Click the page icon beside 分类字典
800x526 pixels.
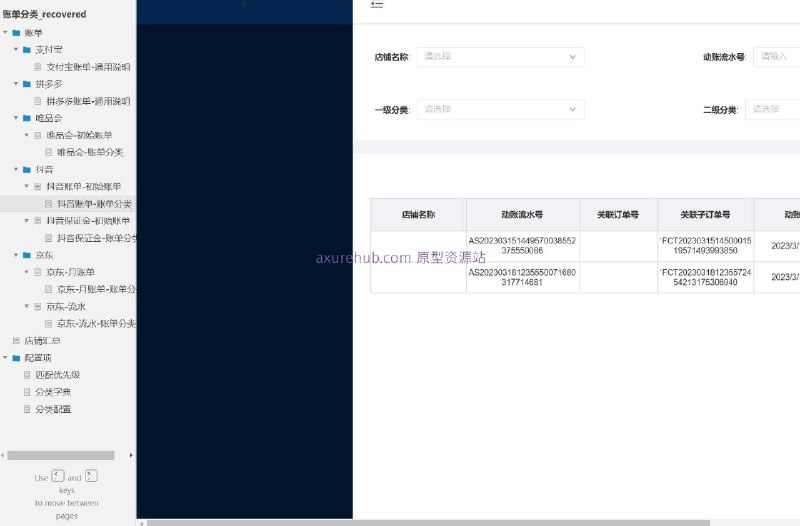pos(27,392)
